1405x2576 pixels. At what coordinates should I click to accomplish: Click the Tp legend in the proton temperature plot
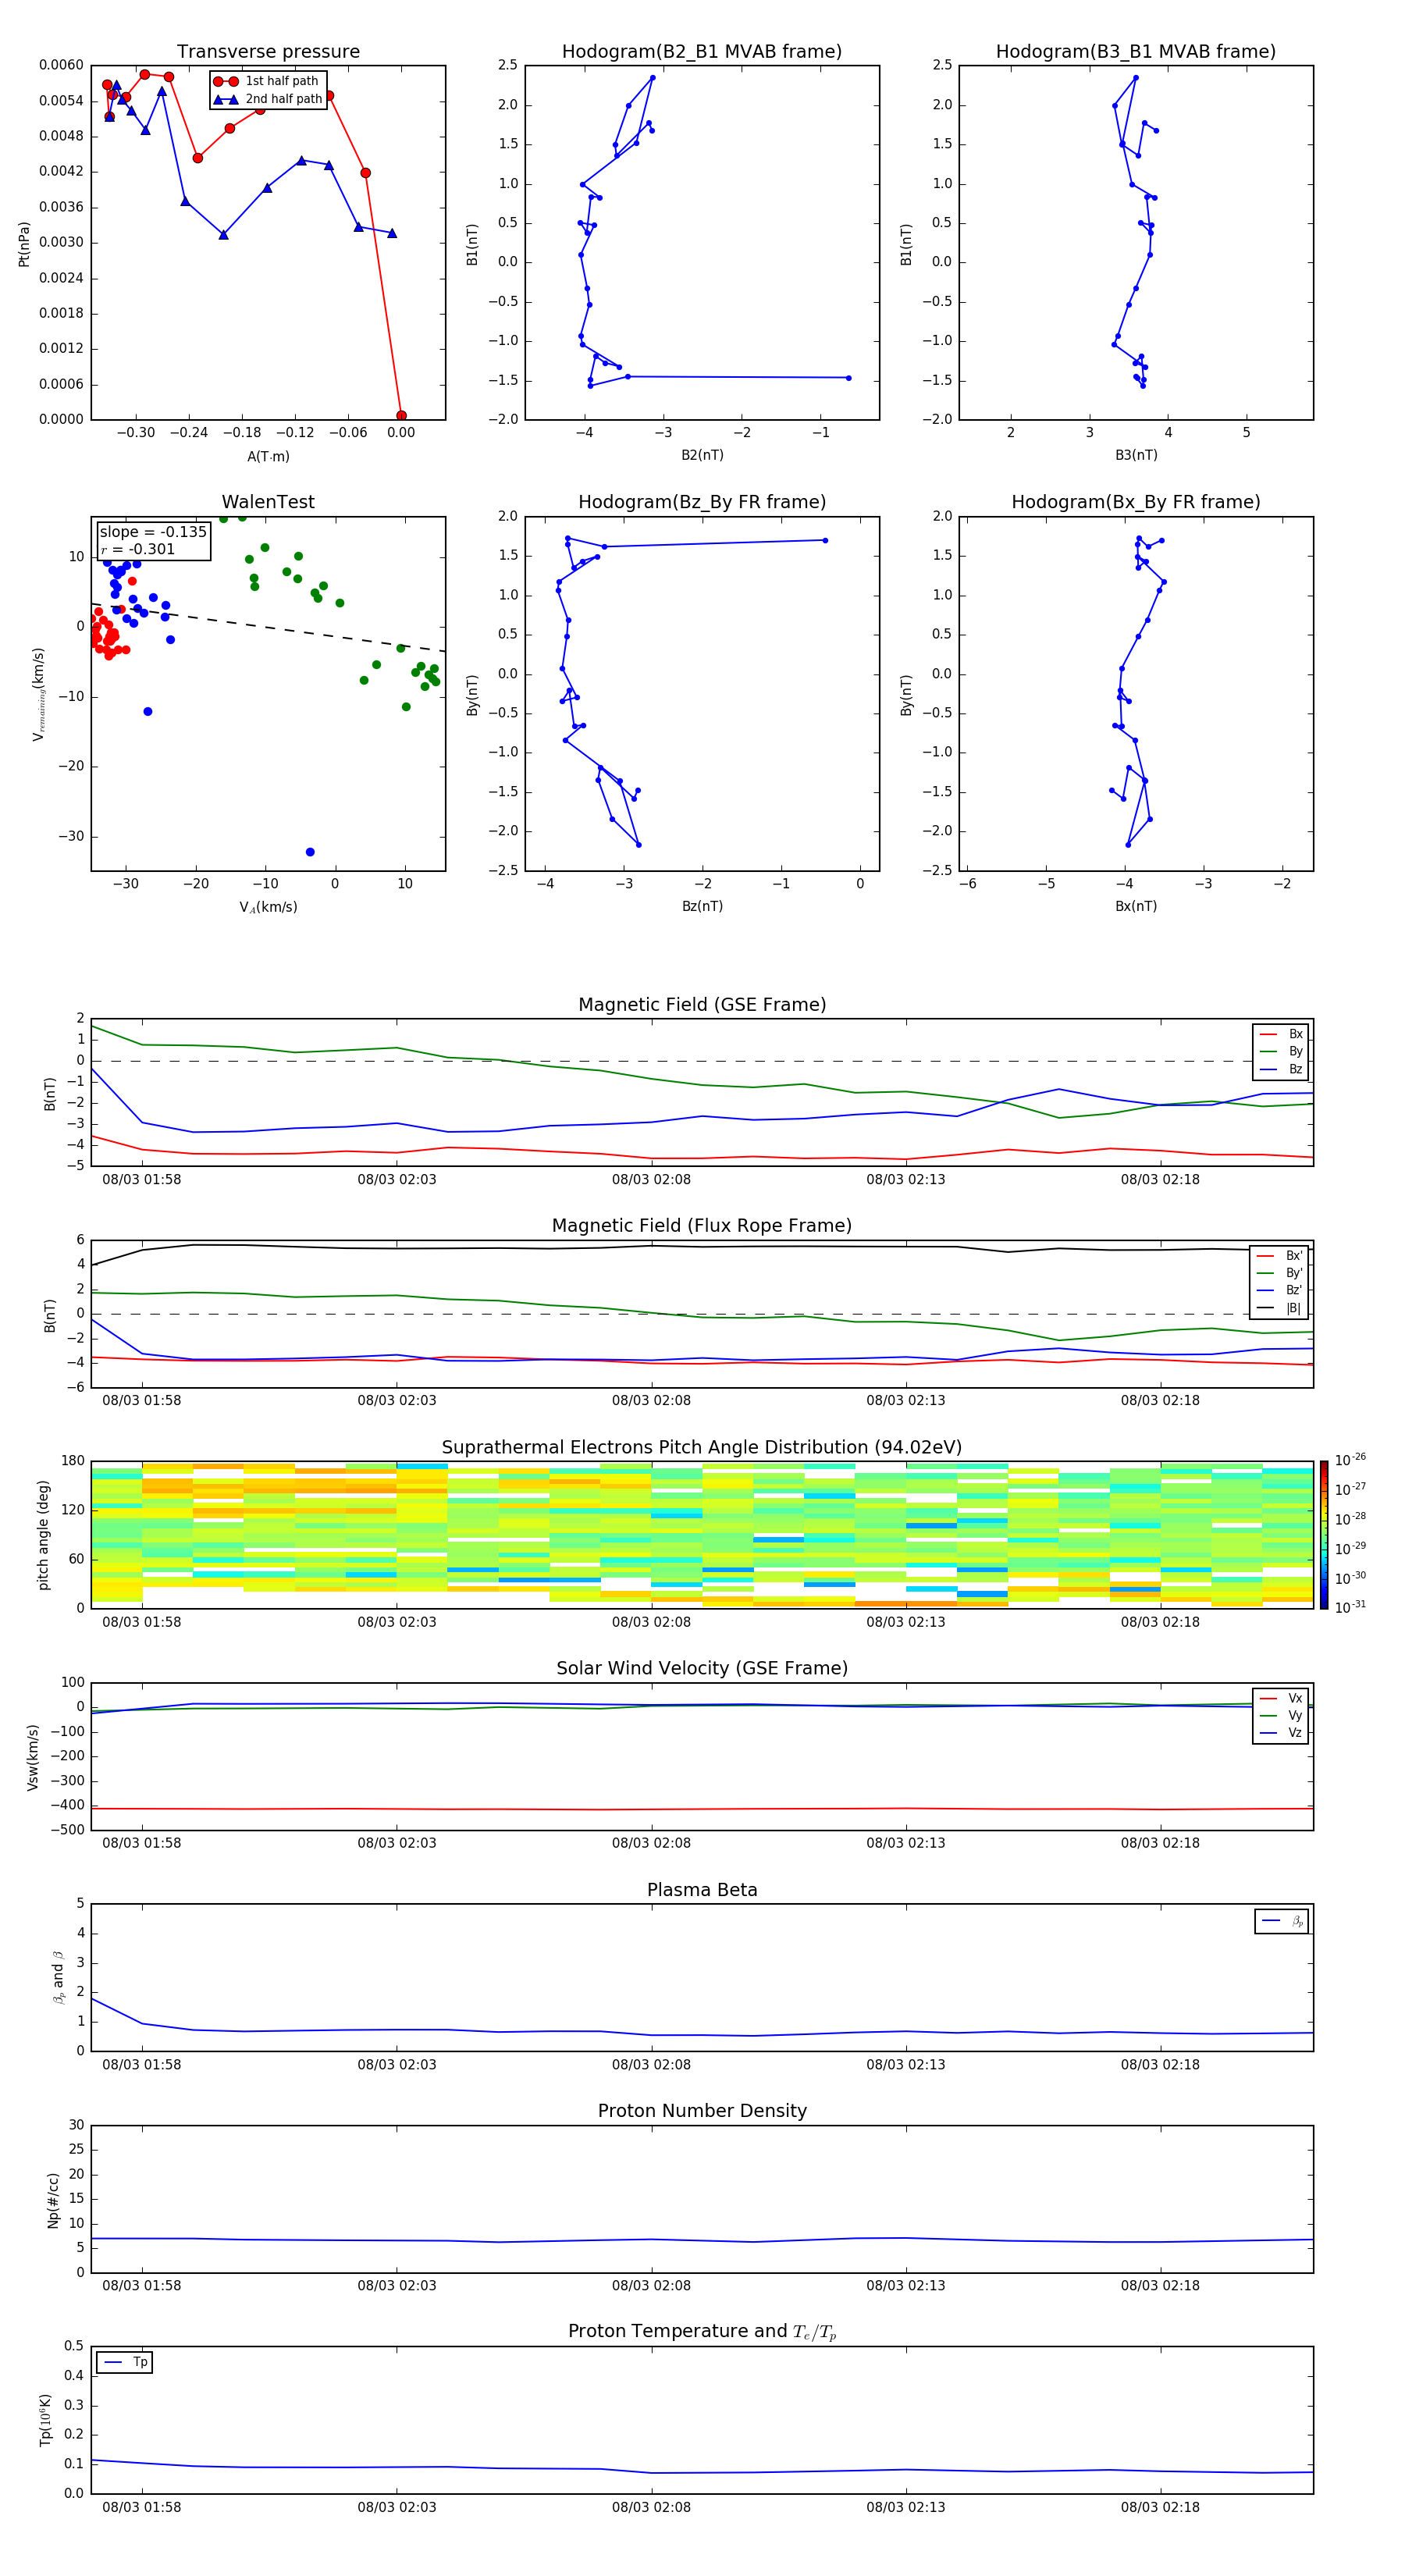[x=125, y=2362]
